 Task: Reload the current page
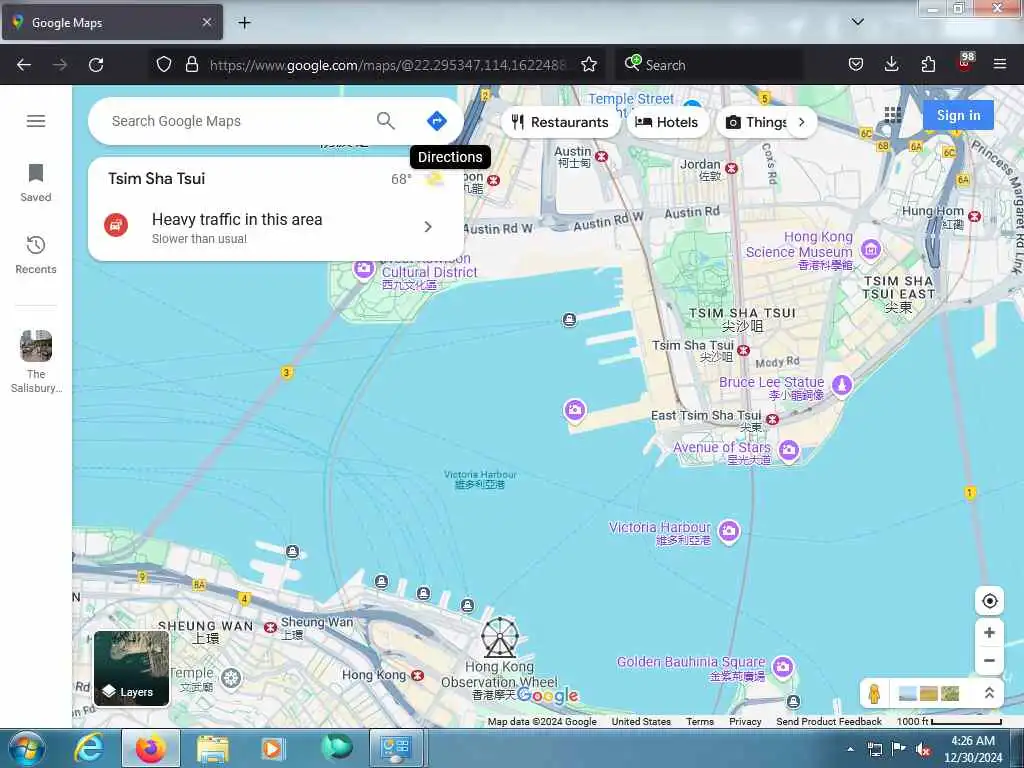[96, 65]
